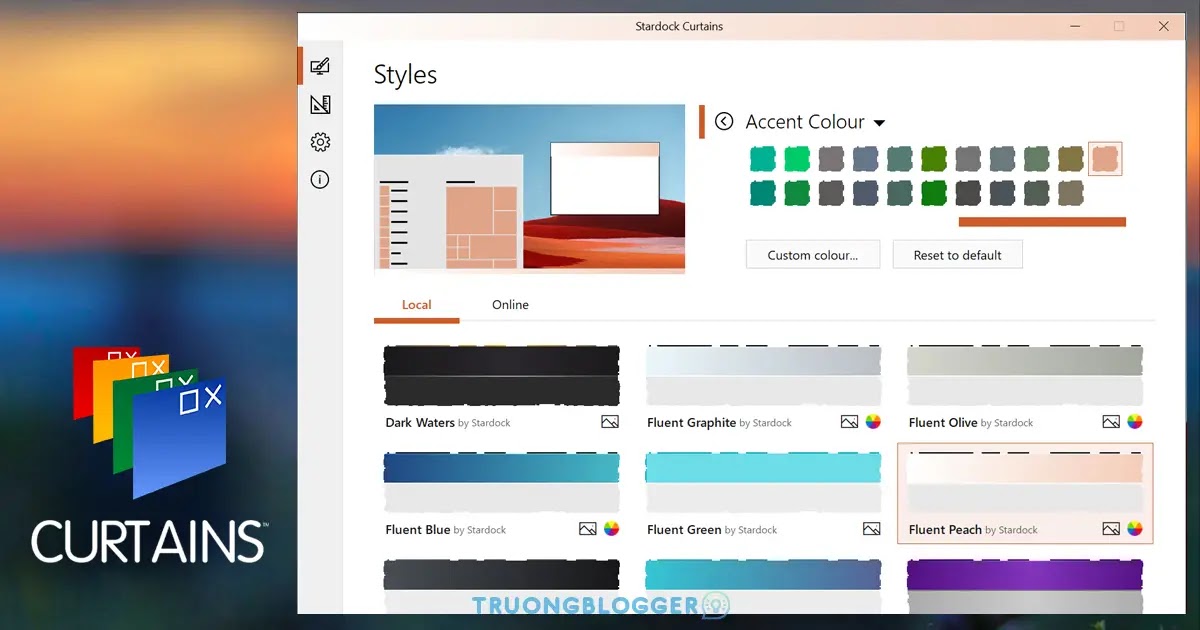Switch to the Online tab
Viewport: 1200px width, 630px height.
tap(510, 305)
